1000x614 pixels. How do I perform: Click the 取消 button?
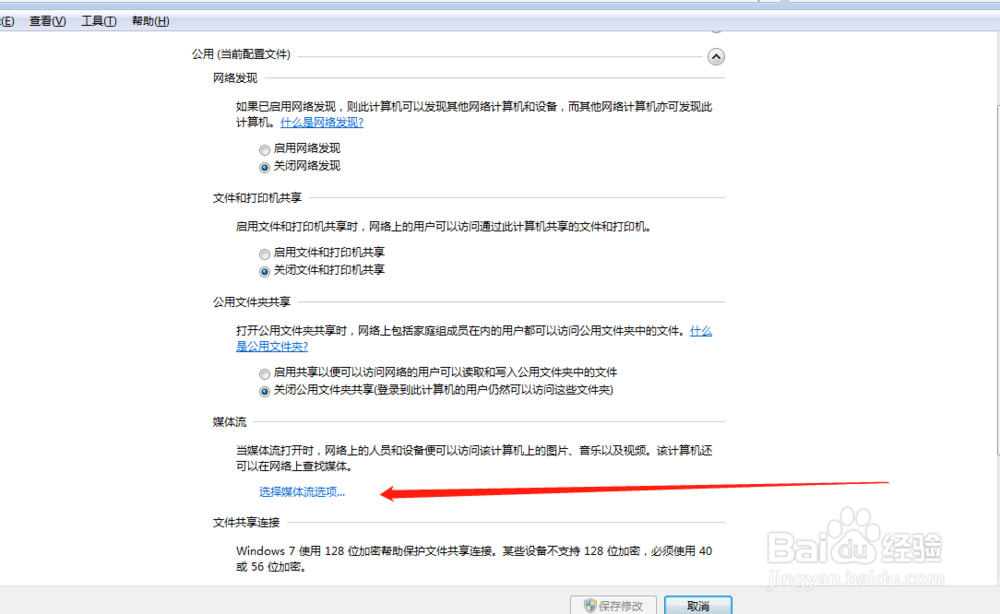click(x=697, y=604)
